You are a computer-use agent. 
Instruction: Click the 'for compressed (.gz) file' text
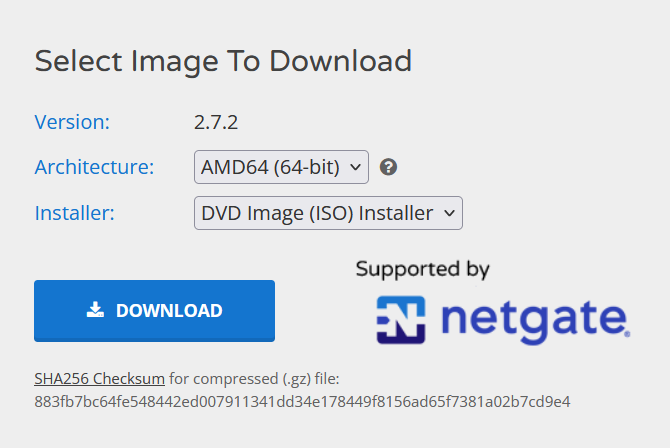coord(254,379)
